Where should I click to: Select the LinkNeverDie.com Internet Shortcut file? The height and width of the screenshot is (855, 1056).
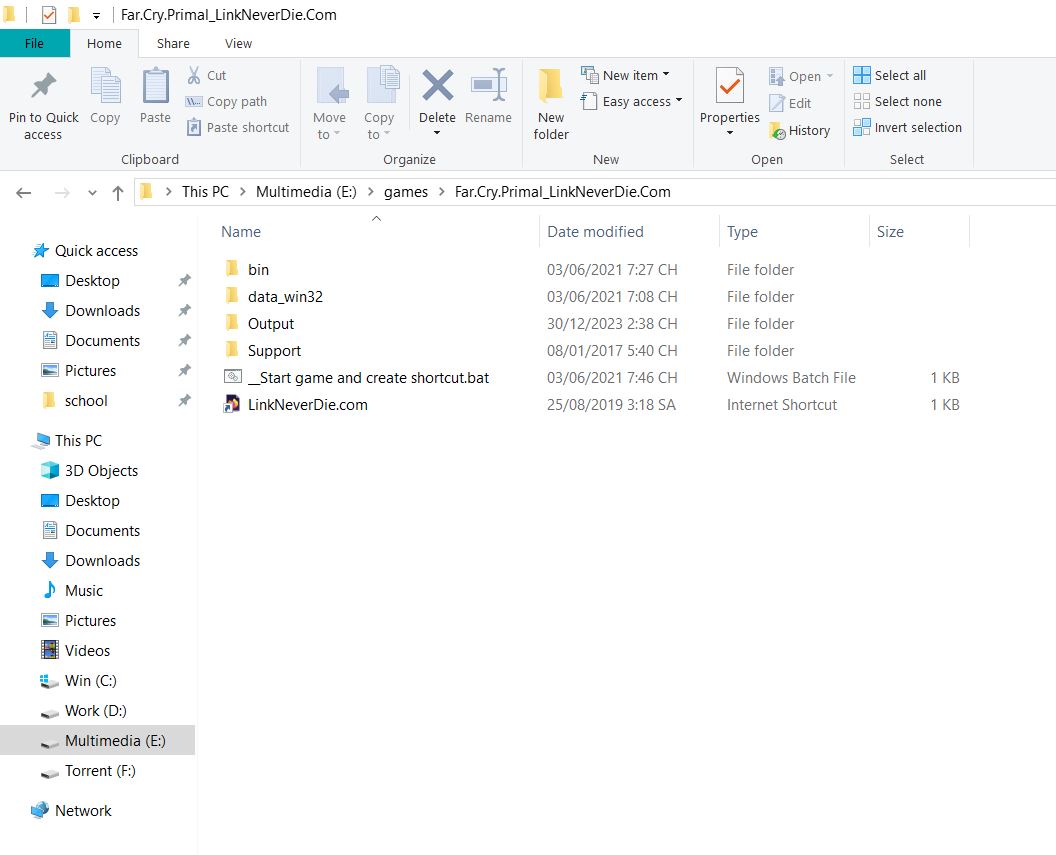[x=307, y=405]
